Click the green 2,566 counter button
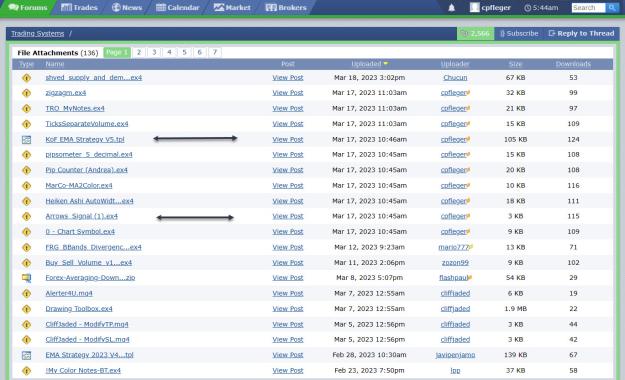This screenshot has height=380, width=625. pos(475,33)
